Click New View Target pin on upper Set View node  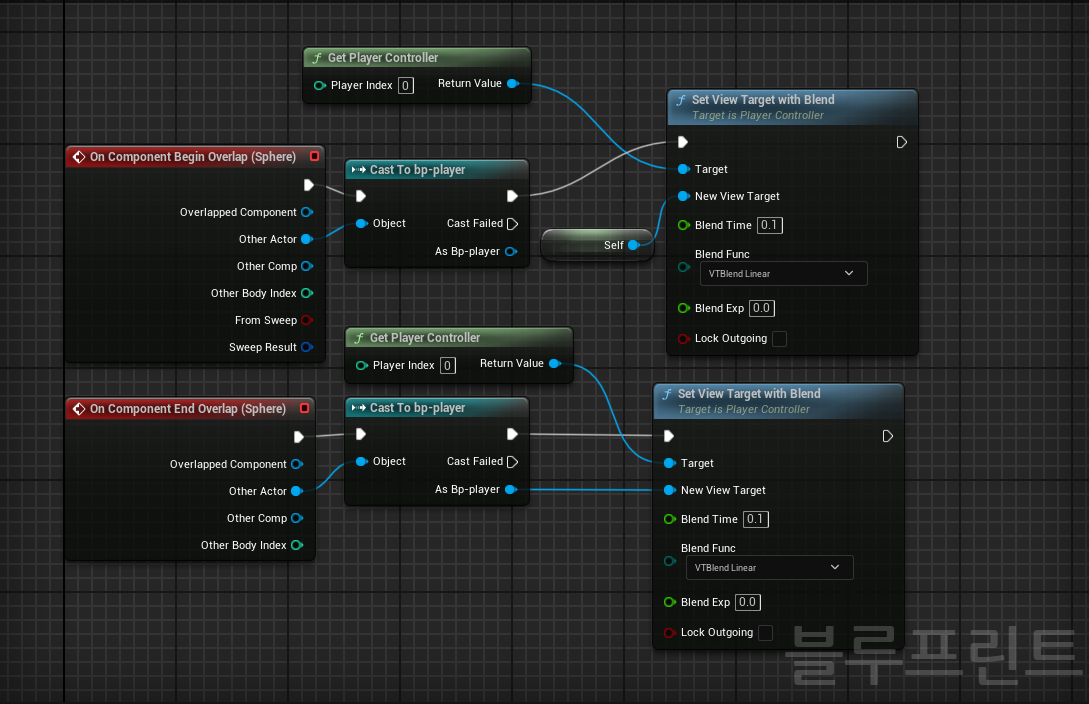tap(683, 196)
